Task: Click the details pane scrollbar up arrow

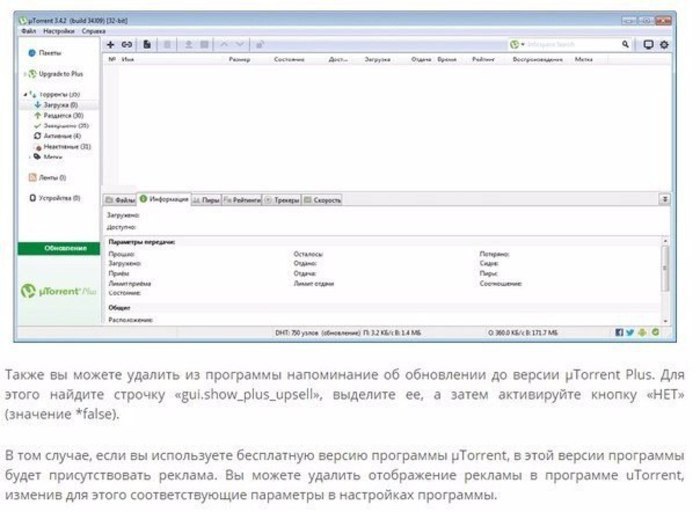Action: tap(665, 241)
